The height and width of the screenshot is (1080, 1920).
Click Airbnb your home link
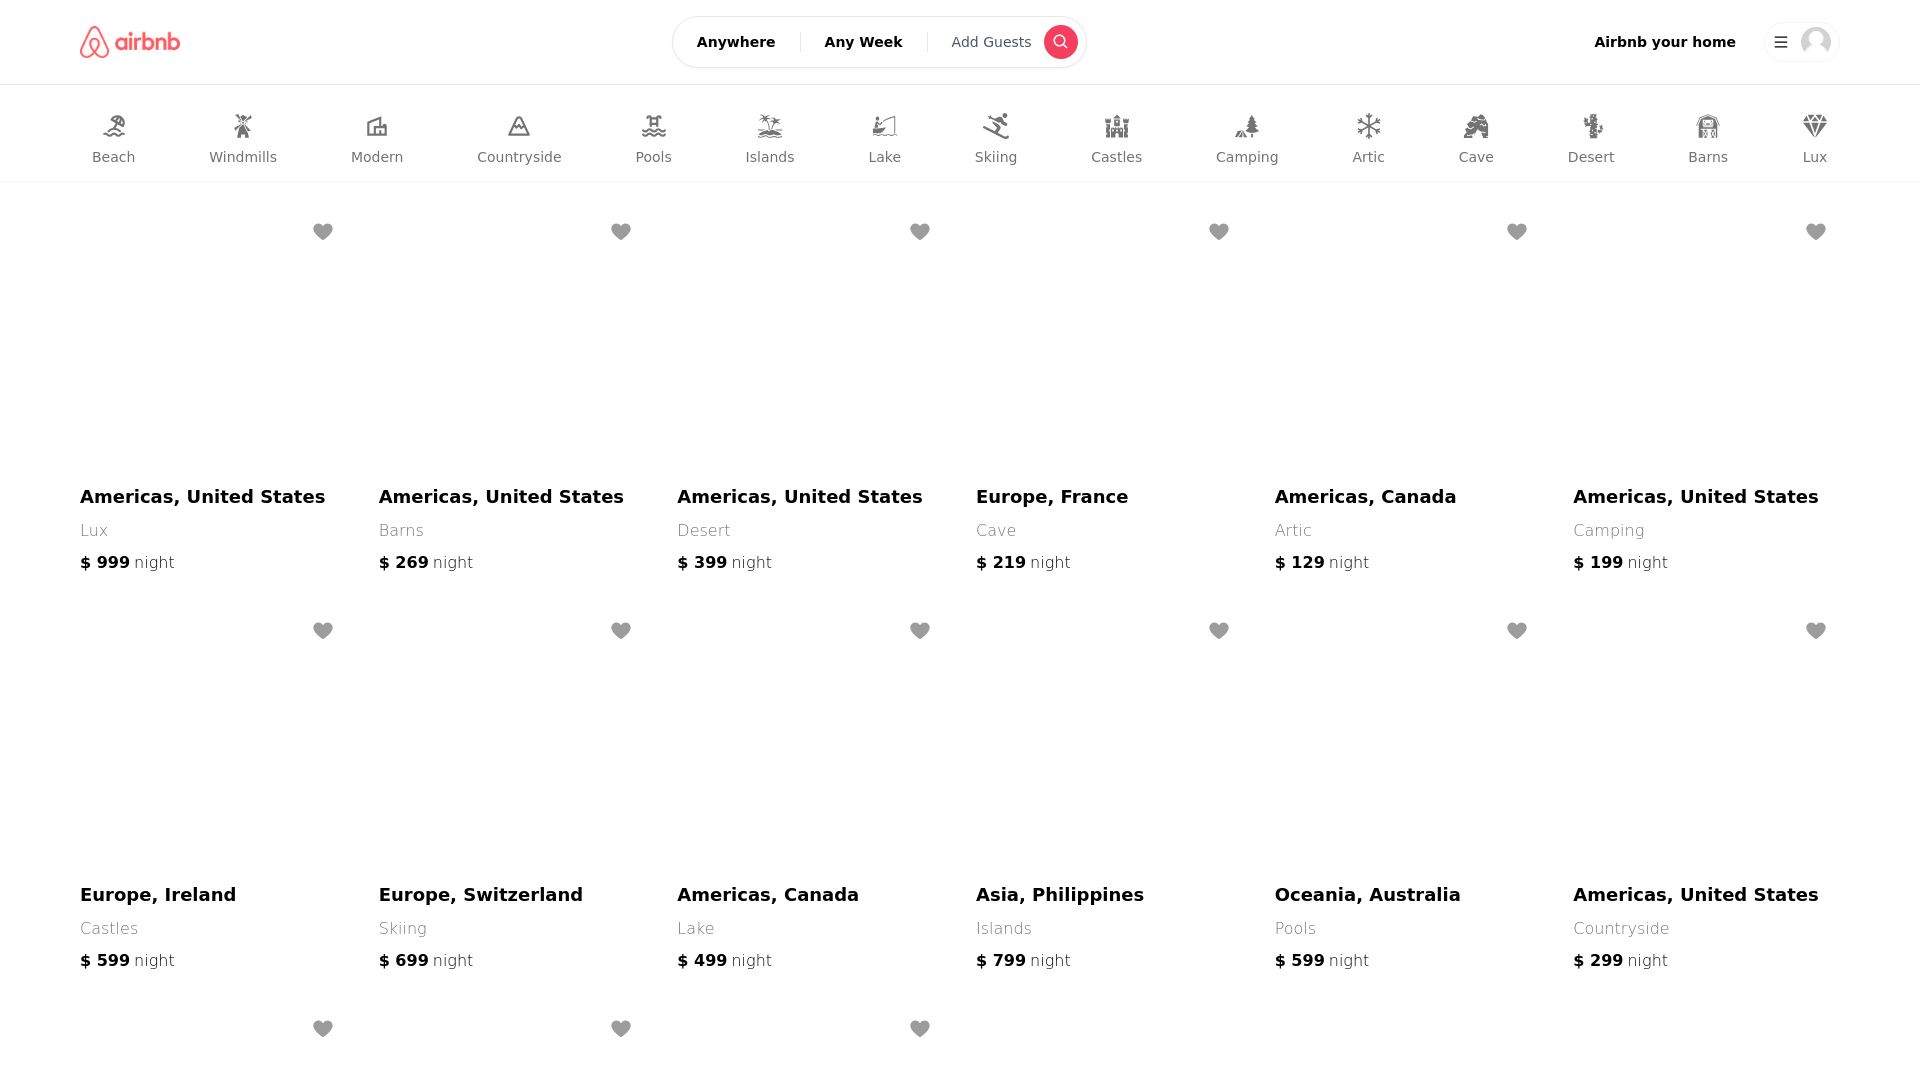point(1665,42)
